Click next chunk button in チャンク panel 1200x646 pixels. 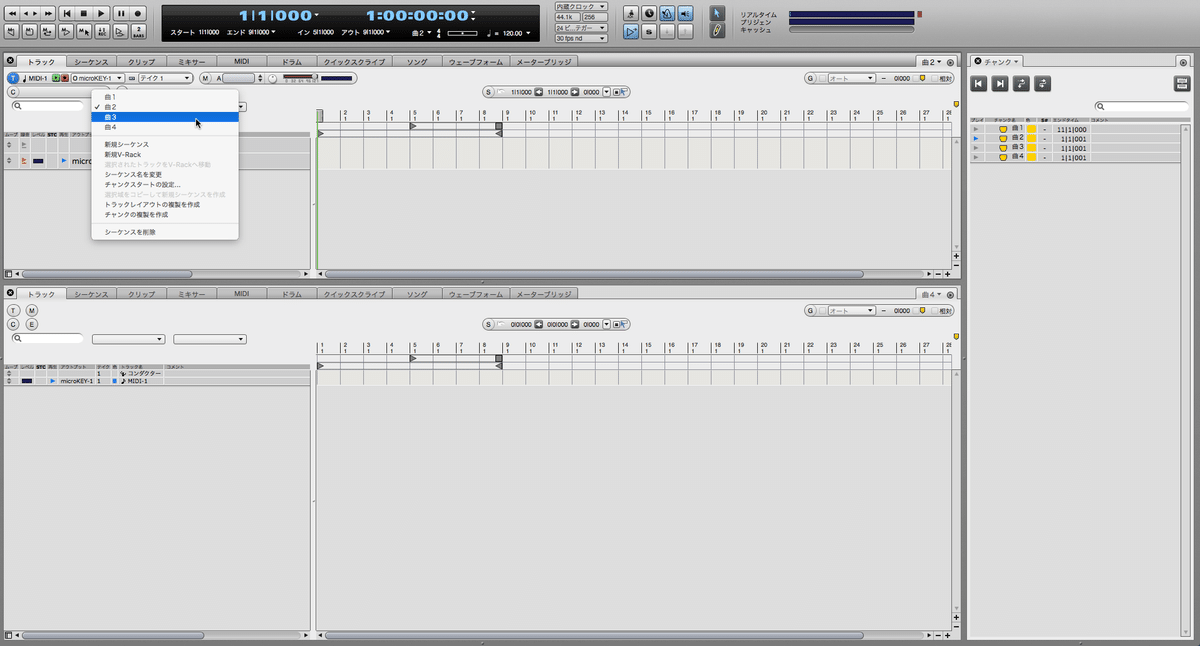click(1000, 84)
